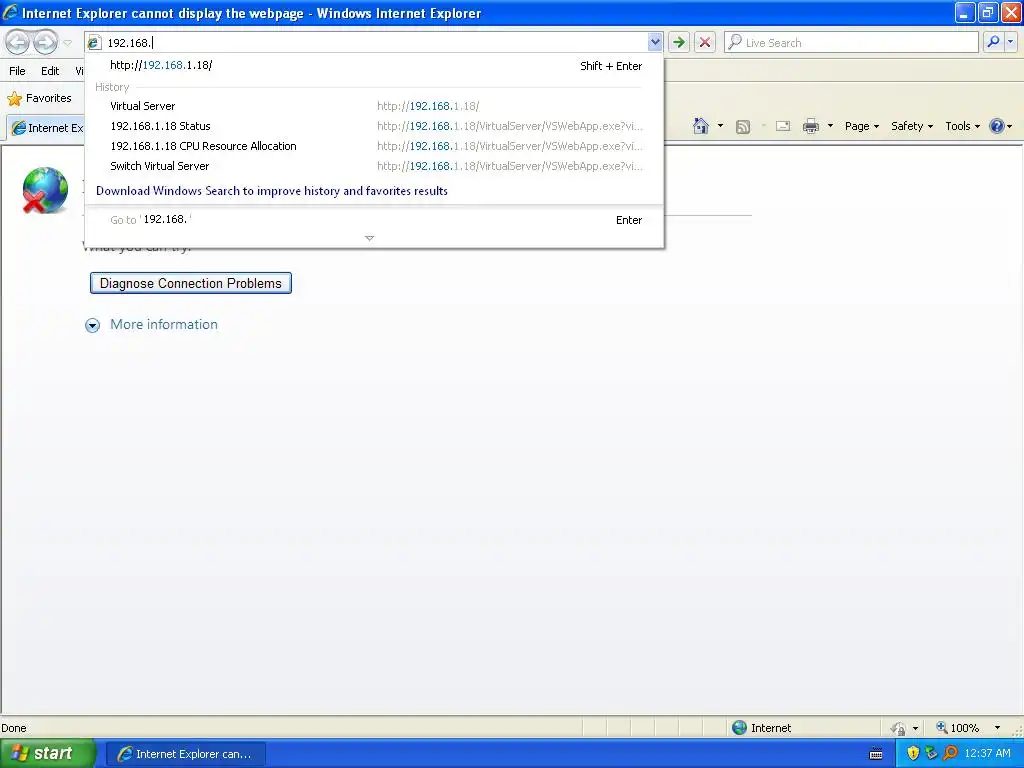This screenshot has height=768, width=1024.
Task: Expand More information section
Action: click(x=93, y=325)
